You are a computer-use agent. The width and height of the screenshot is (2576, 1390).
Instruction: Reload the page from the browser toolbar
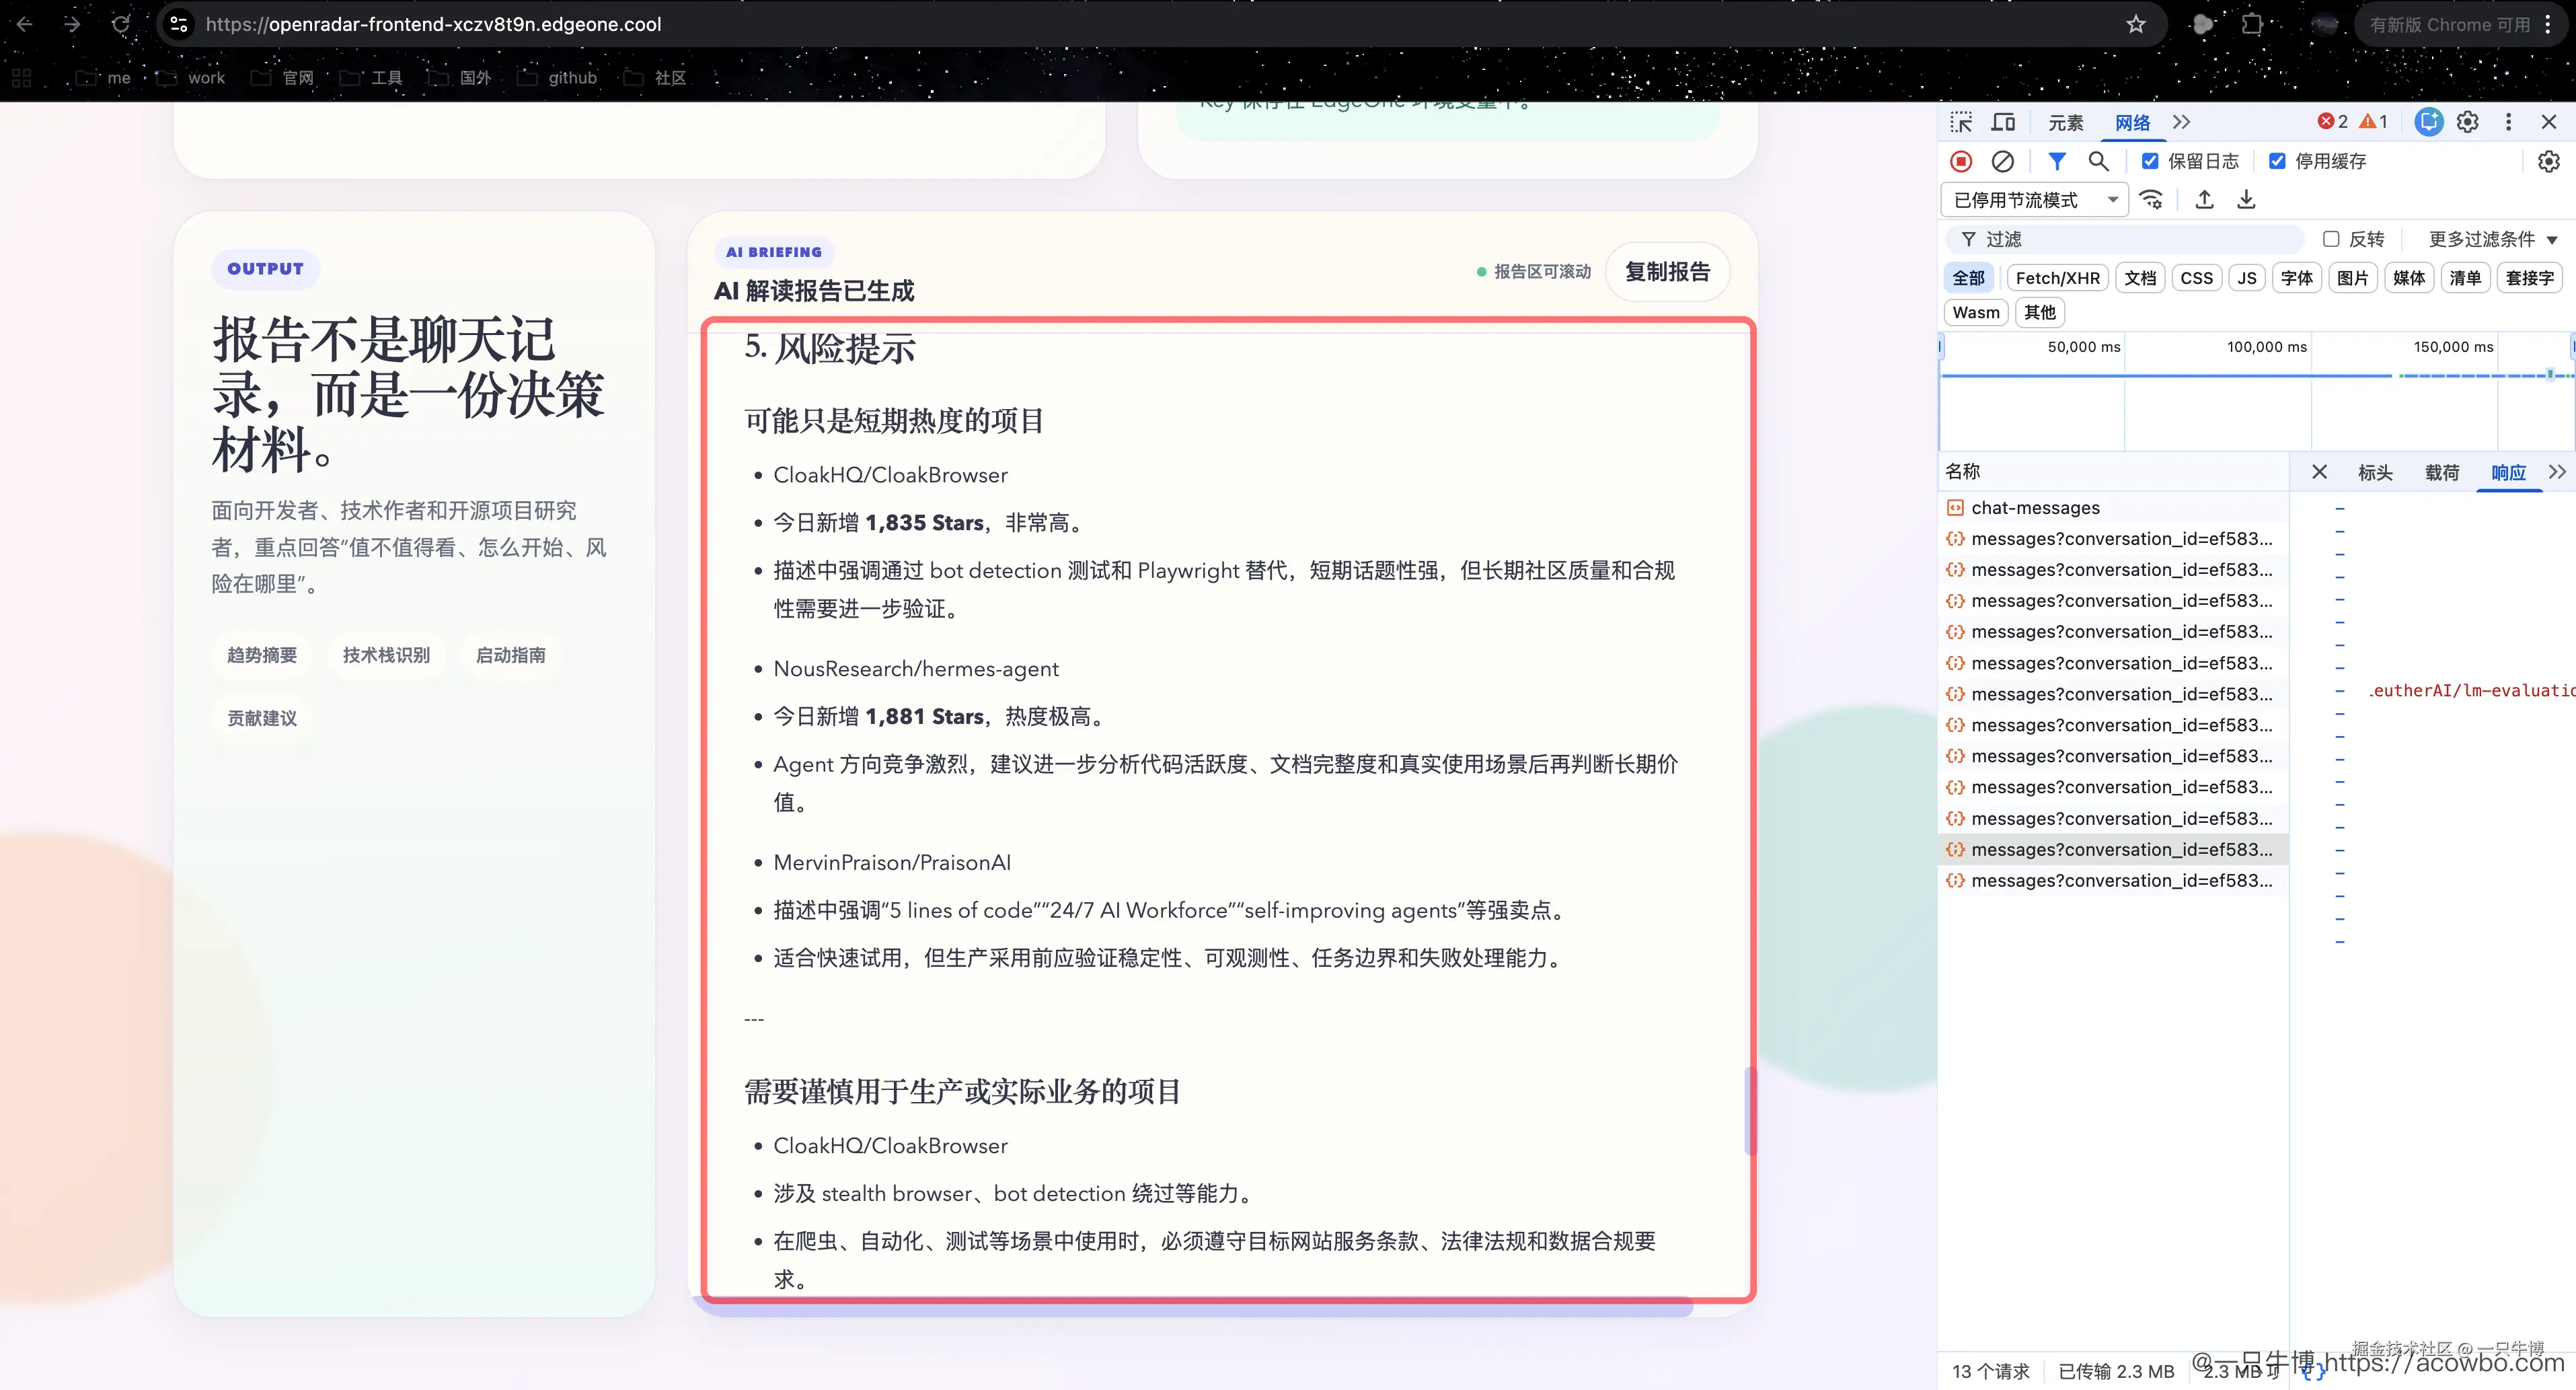coord(121,24)
